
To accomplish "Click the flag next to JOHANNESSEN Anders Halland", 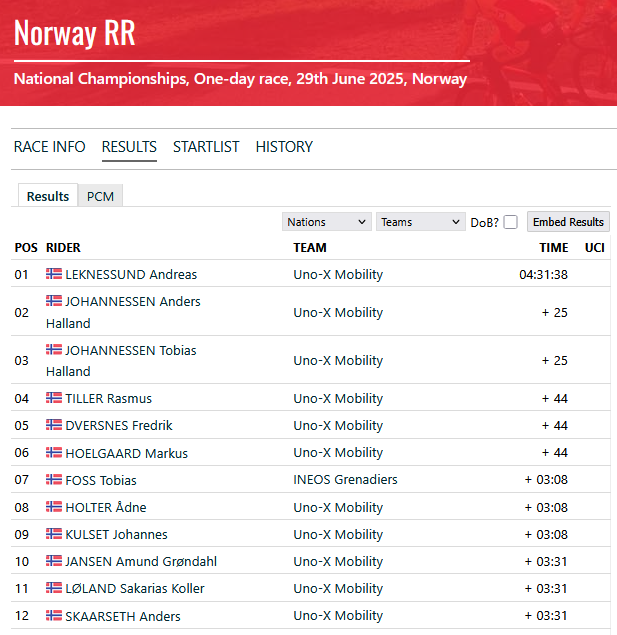I will pos(54,301).
